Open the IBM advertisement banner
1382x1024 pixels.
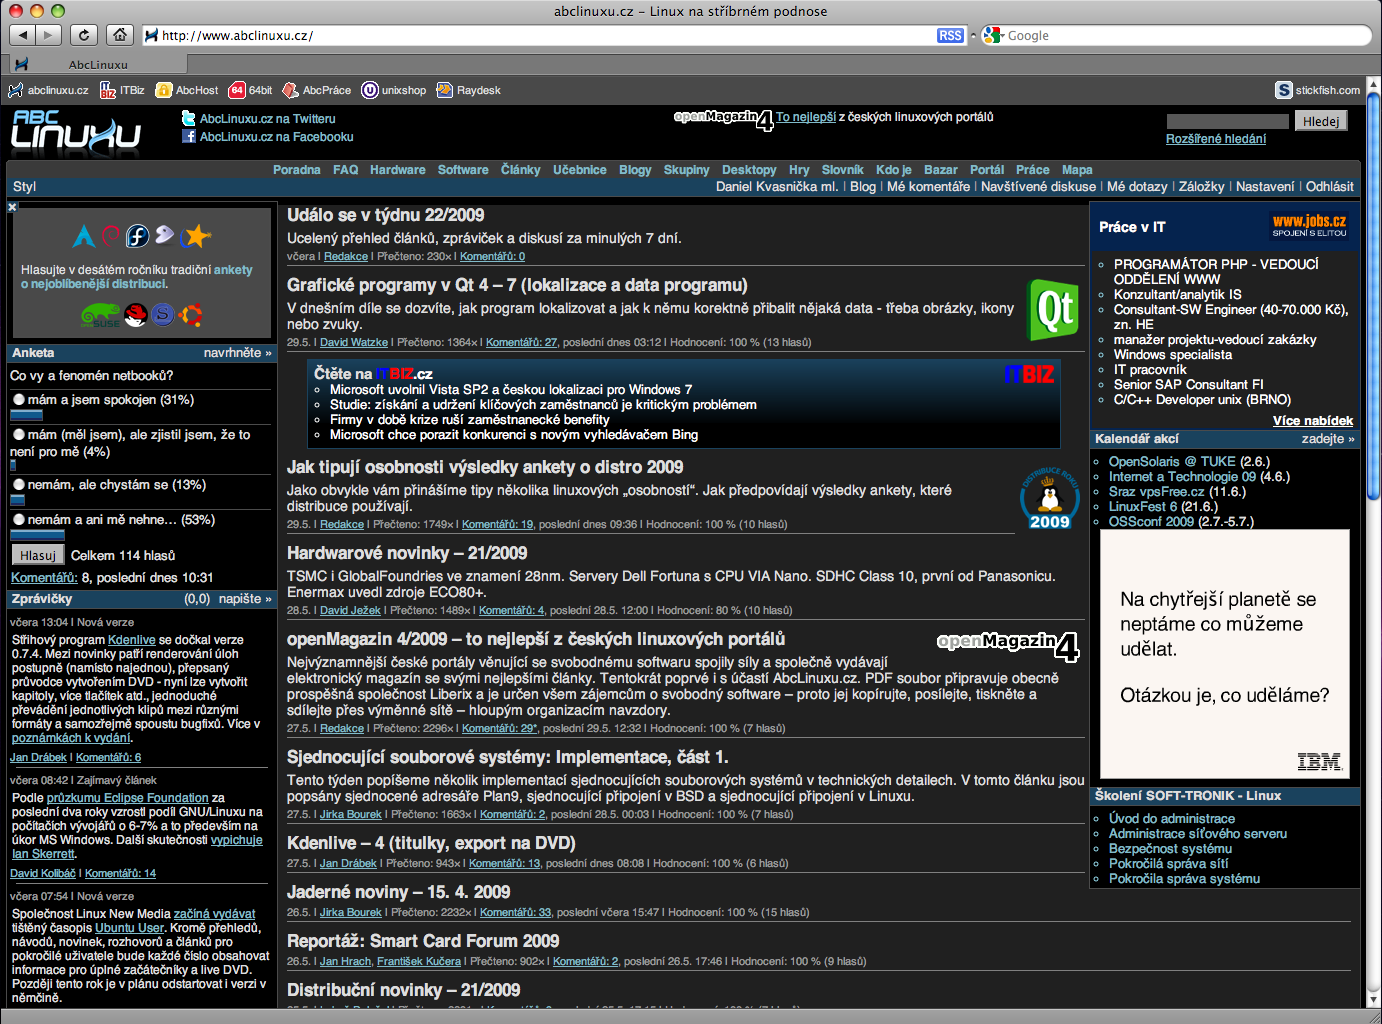[x=1225, y=654]
